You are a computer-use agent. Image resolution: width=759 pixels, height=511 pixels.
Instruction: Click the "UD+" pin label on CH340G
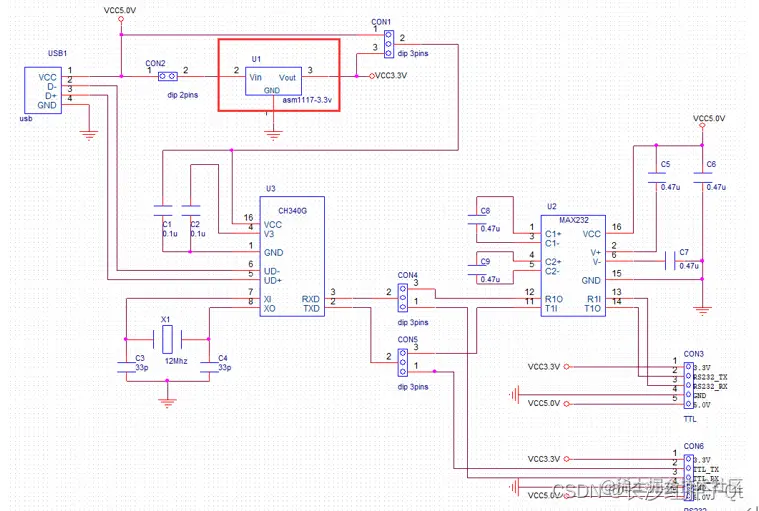(x=273, y=281)
